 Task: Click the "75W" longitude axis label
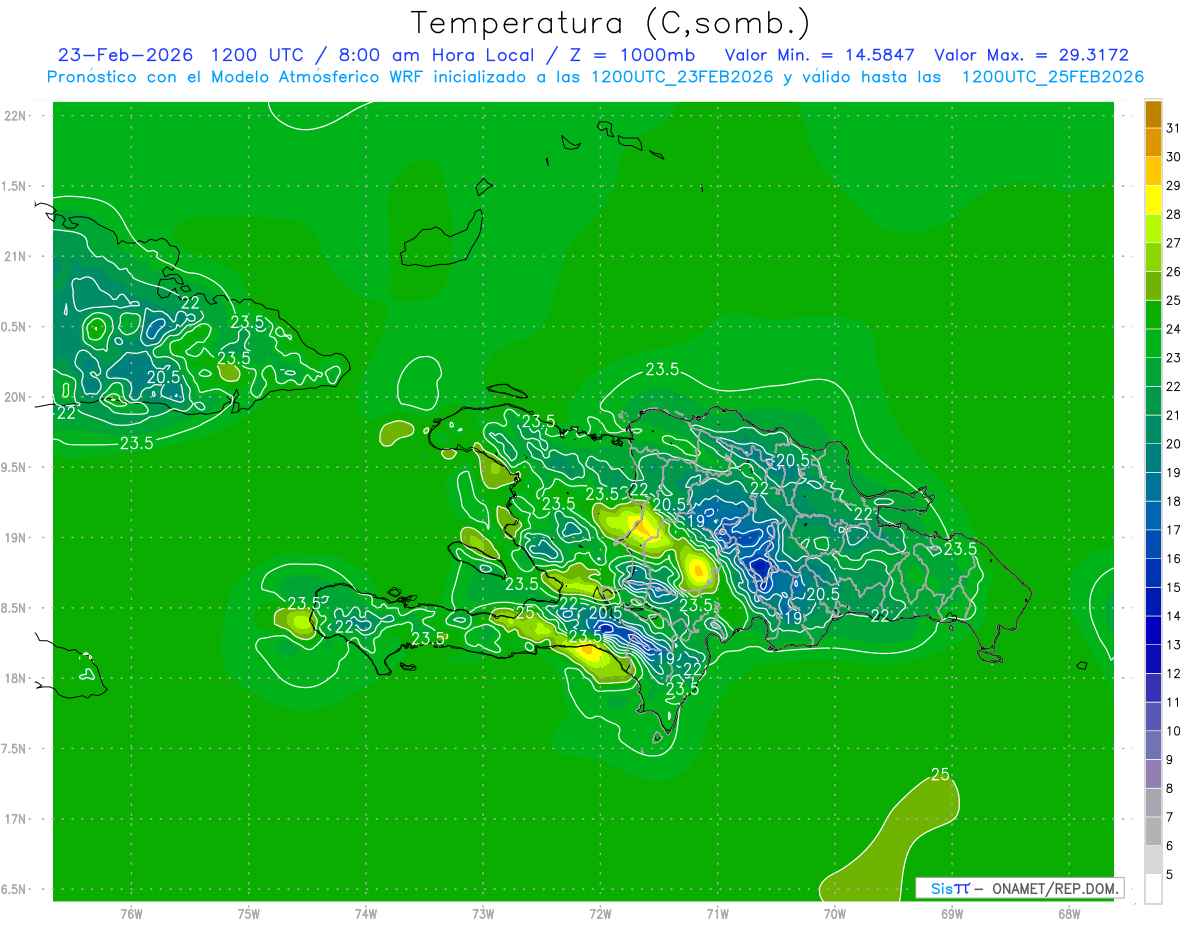tap(249, 913)
